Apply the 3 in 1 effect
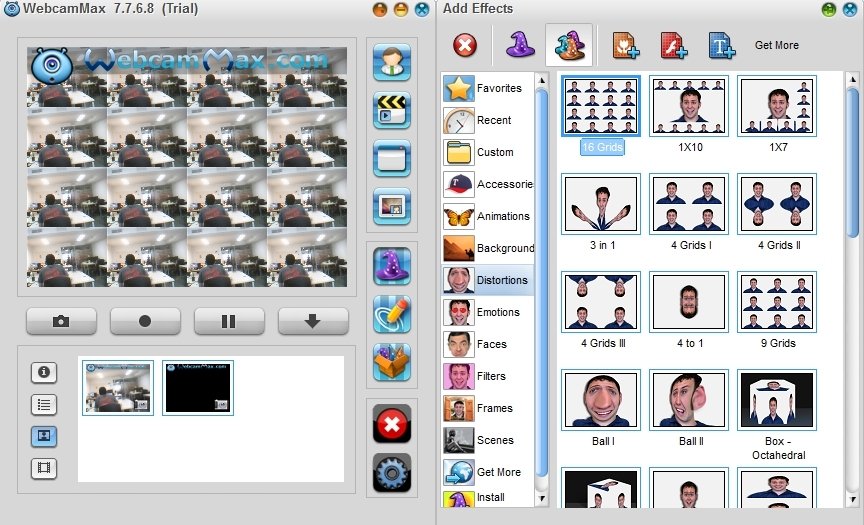This screenshot has width=864, height=525. 601,204
